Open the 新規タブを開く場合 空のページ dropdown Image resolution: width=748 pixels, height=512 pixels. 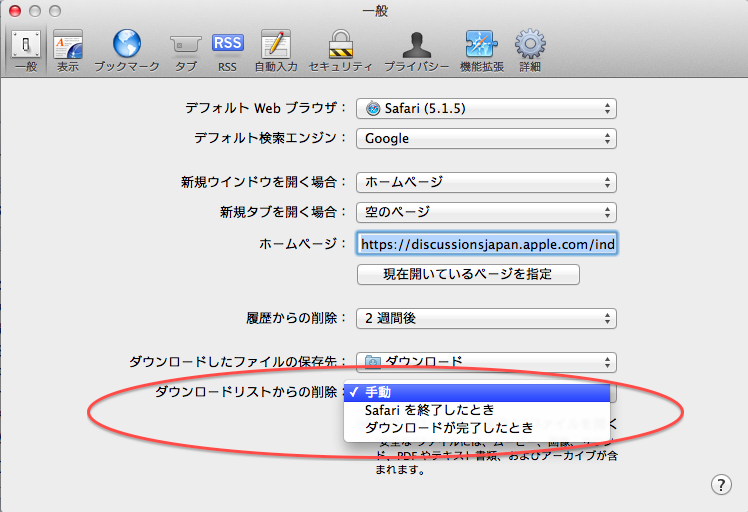(486, 212)
